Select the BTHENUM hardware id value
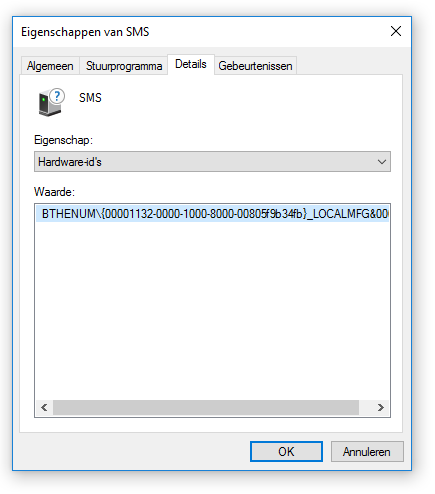Screen dimensions: 435x494 pyautogui.click(x=212, y=214)
